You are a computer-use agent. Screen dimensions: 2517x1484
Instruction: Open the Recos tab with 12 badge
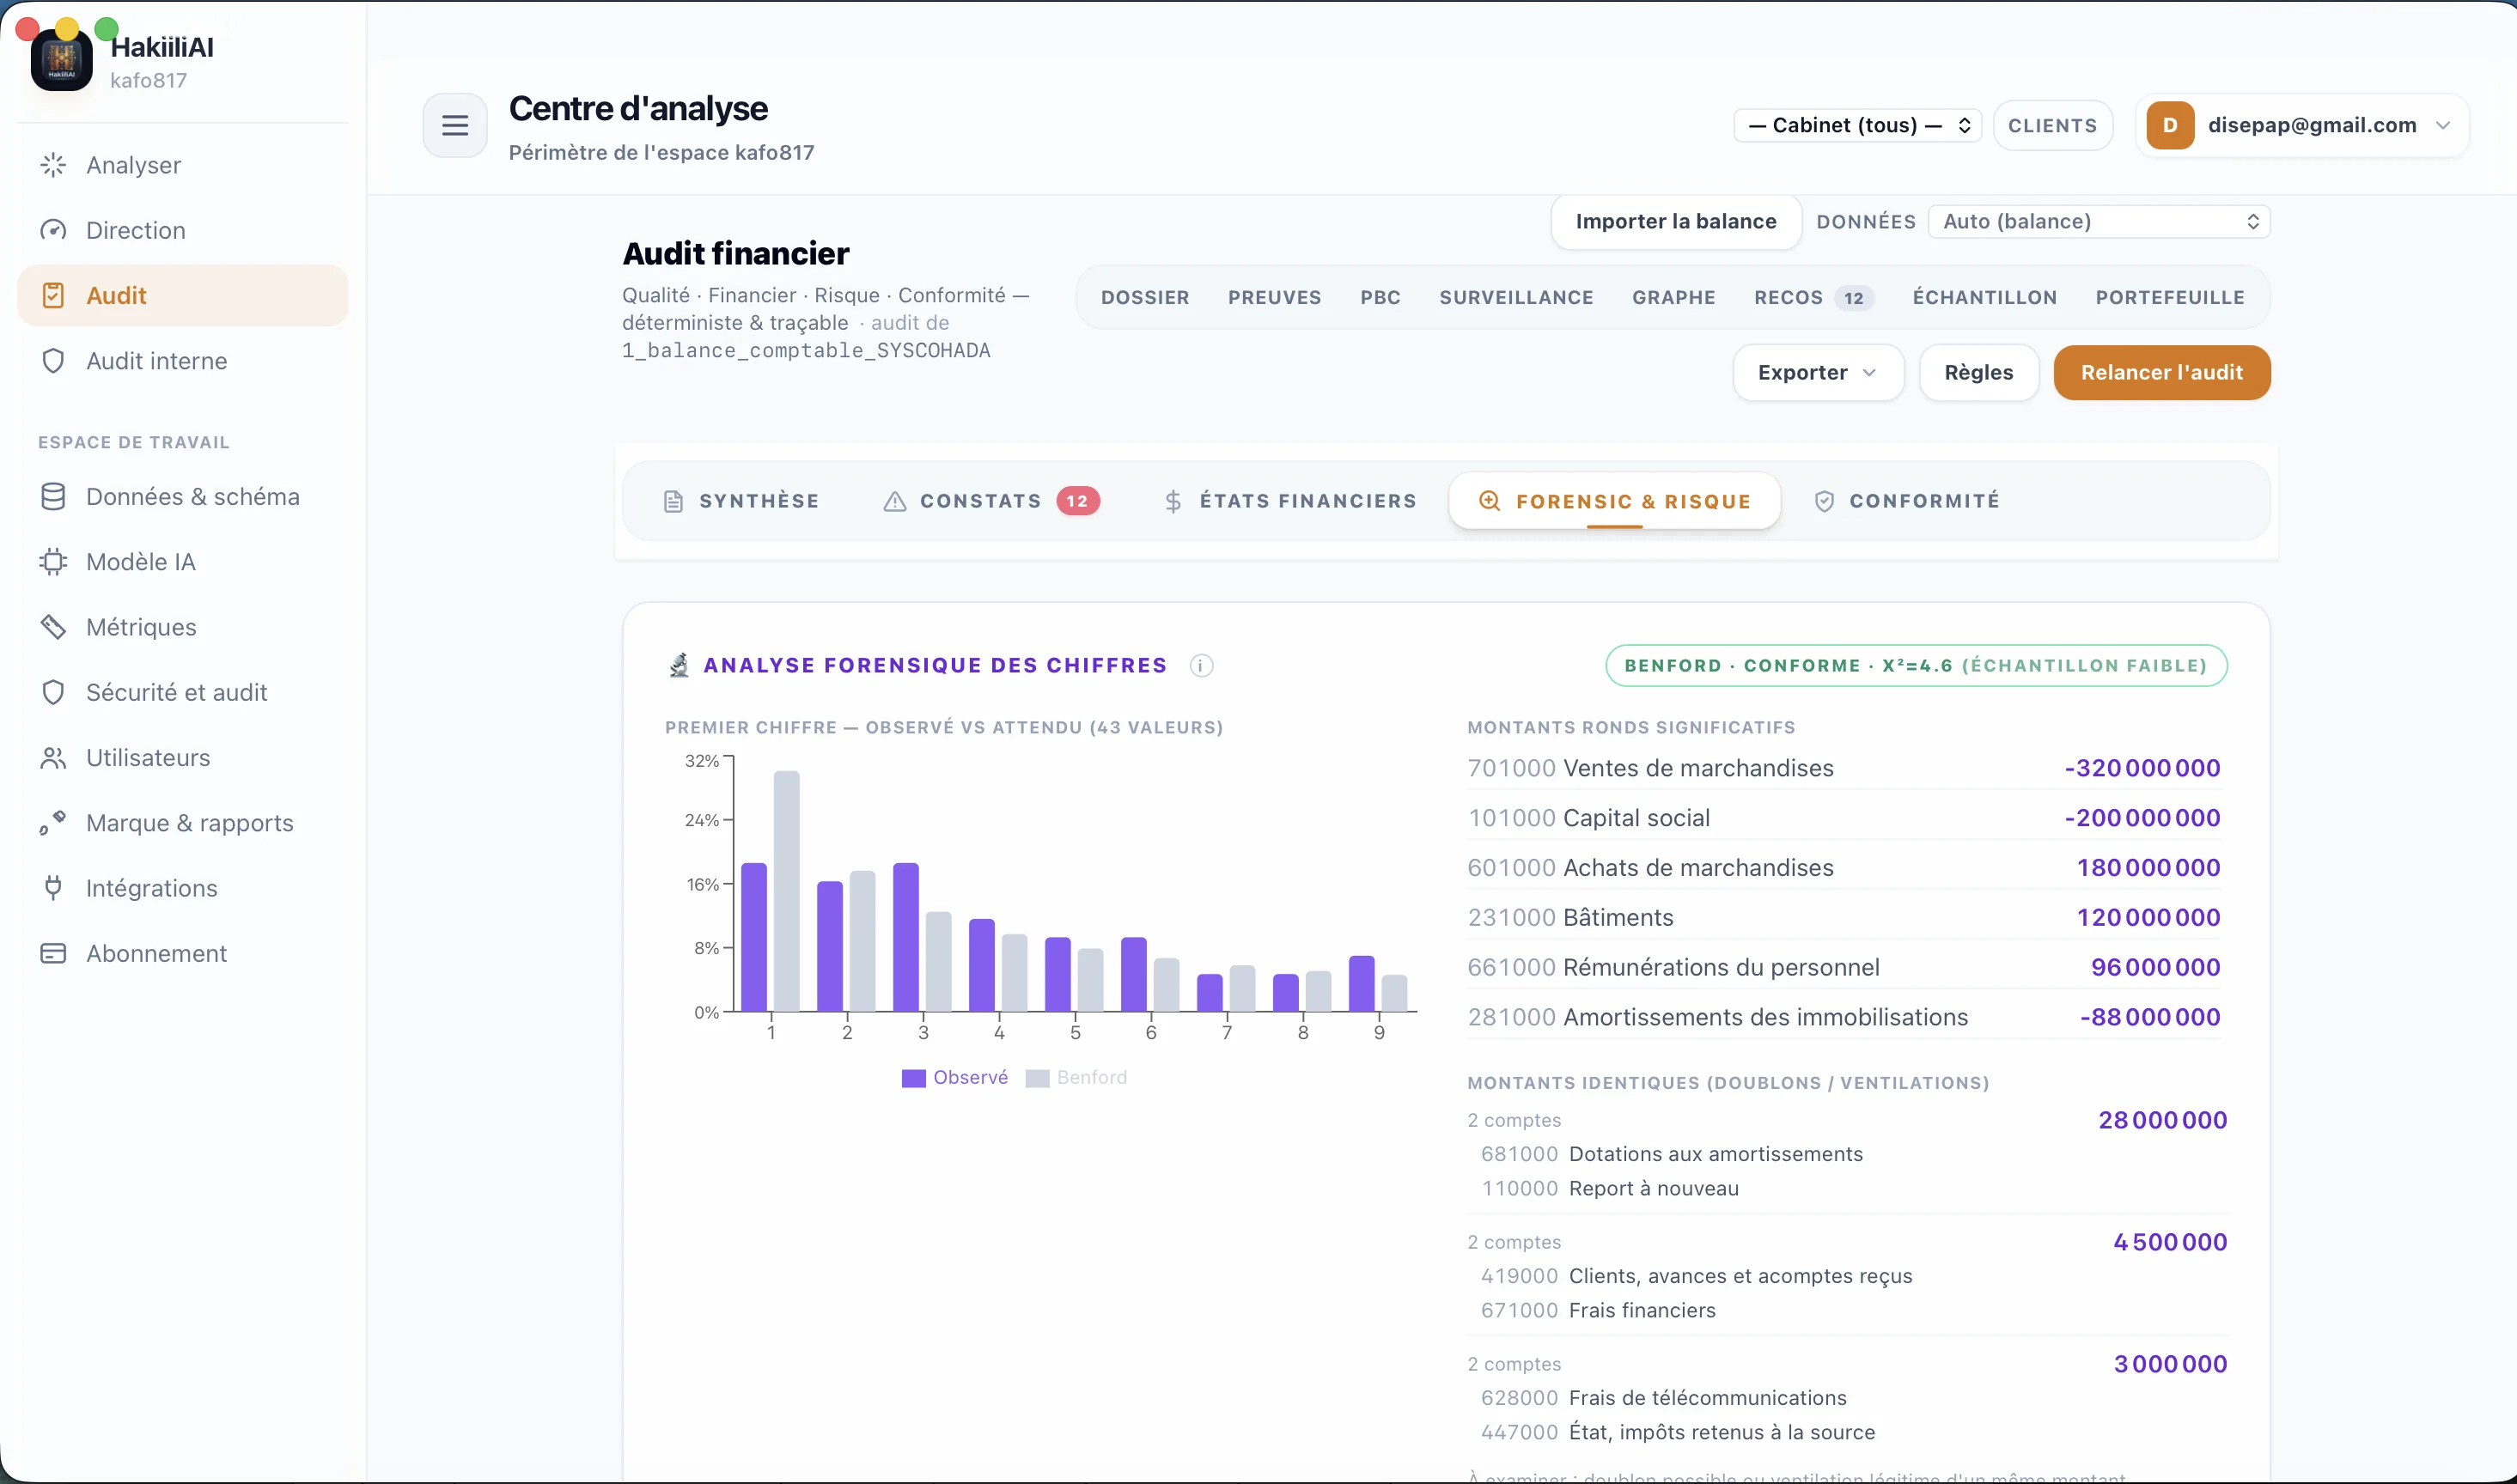point(1813,297)
